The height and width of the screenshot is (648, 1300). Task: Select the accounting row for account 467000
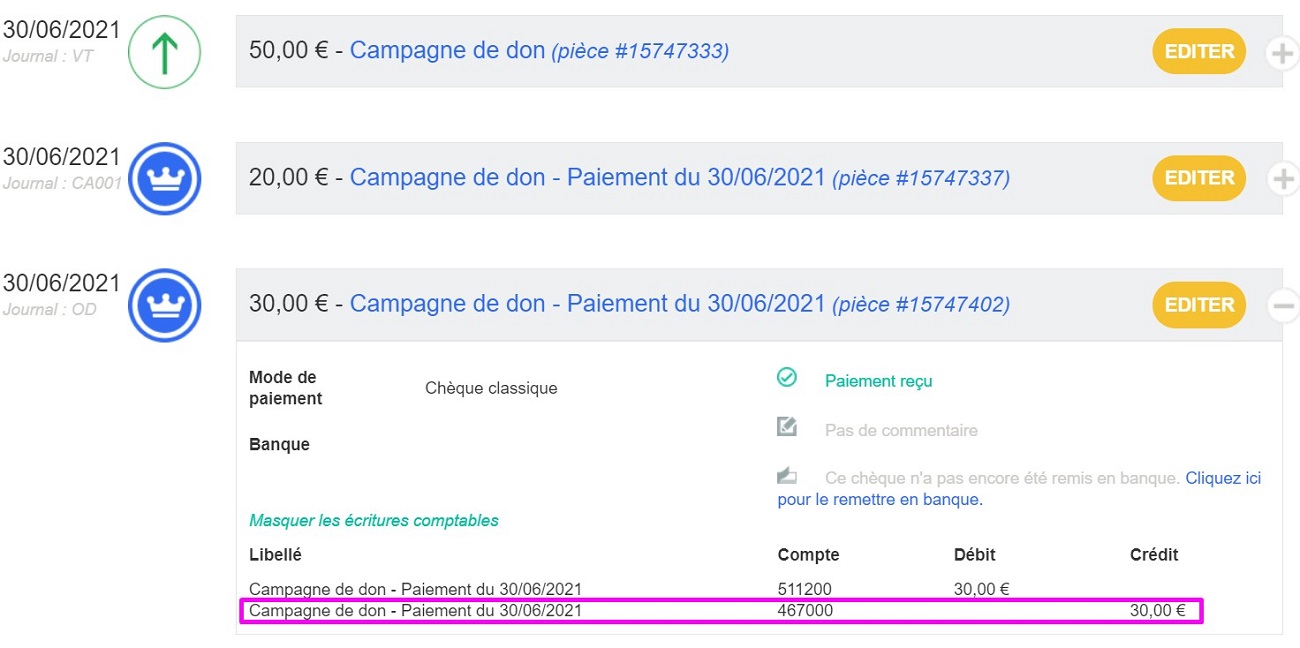point(721,610)
